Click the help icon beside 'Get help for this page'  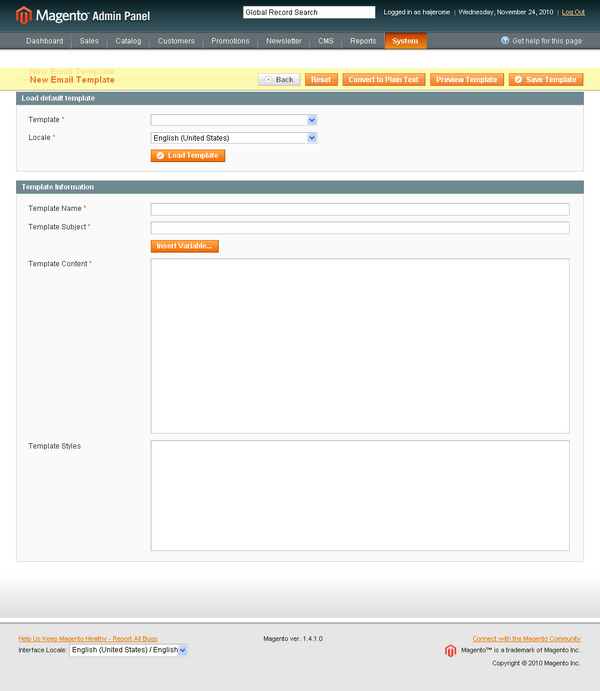pos(505,41)
